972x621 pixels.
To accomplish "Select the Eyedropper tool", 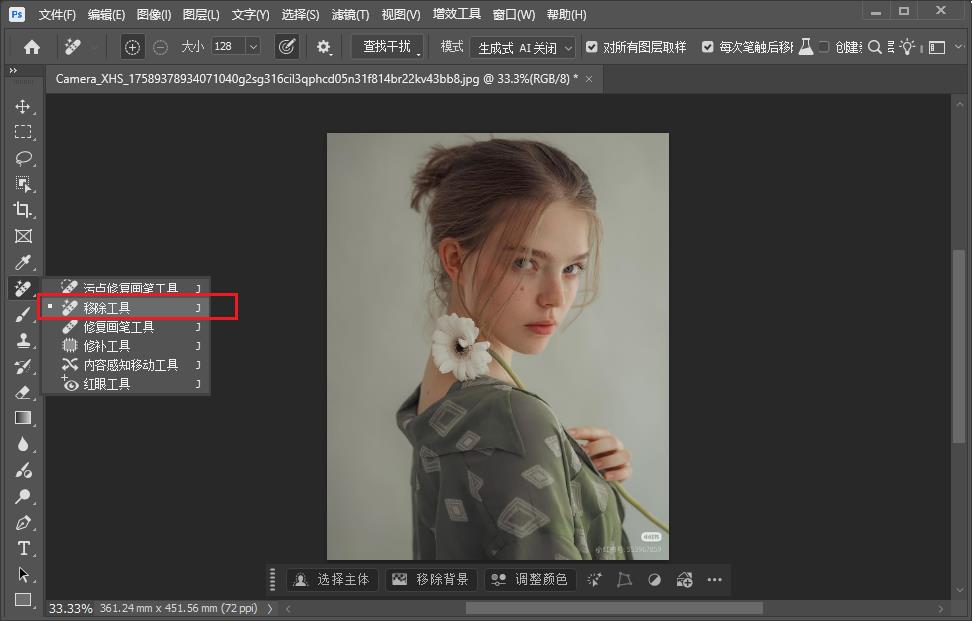I will pyautogui.click(x=23, y=262).
